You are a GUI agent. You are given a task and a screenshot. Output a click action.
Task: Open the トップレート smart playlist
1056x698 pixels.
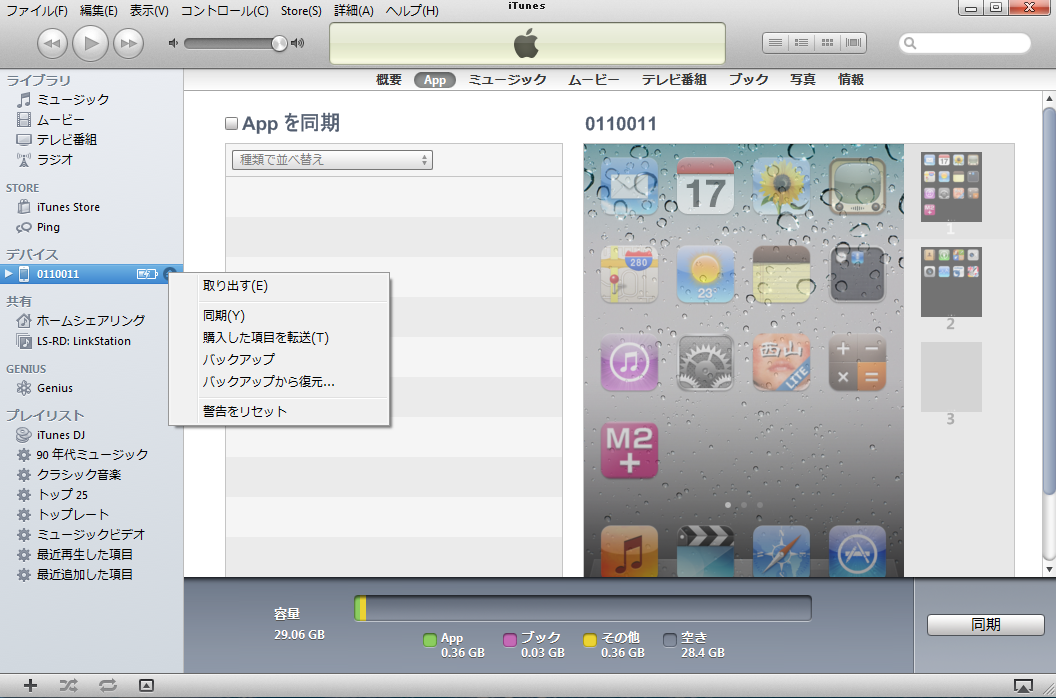click(63, 515)
